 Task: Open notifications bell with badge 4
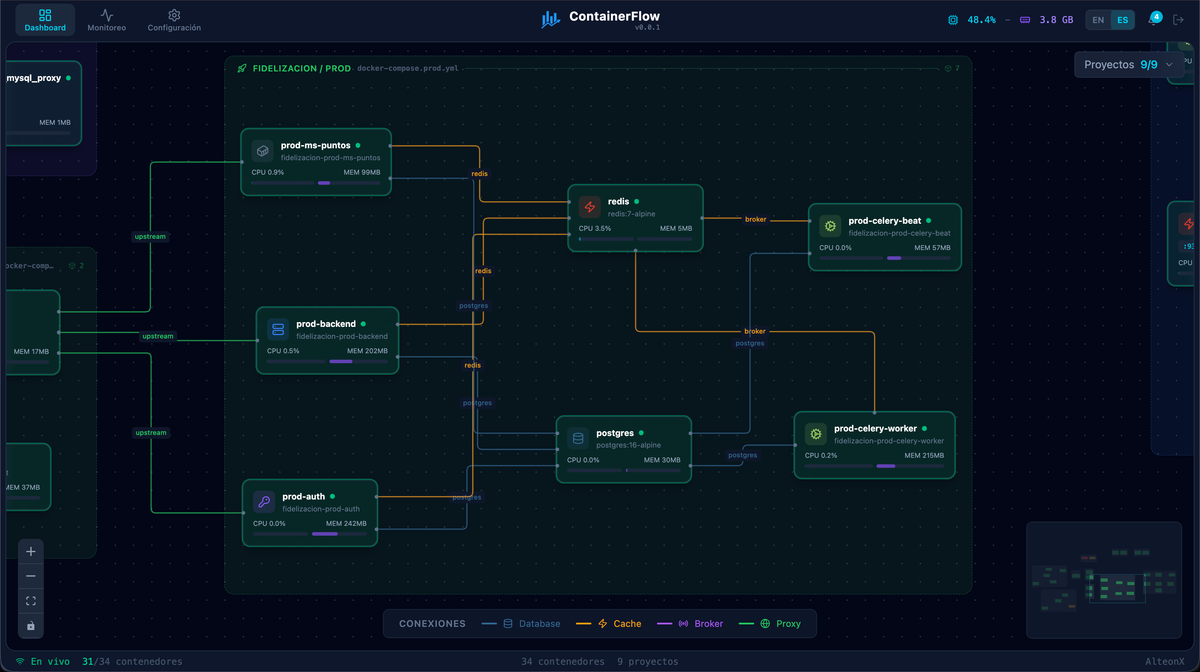click(1153, 20)
